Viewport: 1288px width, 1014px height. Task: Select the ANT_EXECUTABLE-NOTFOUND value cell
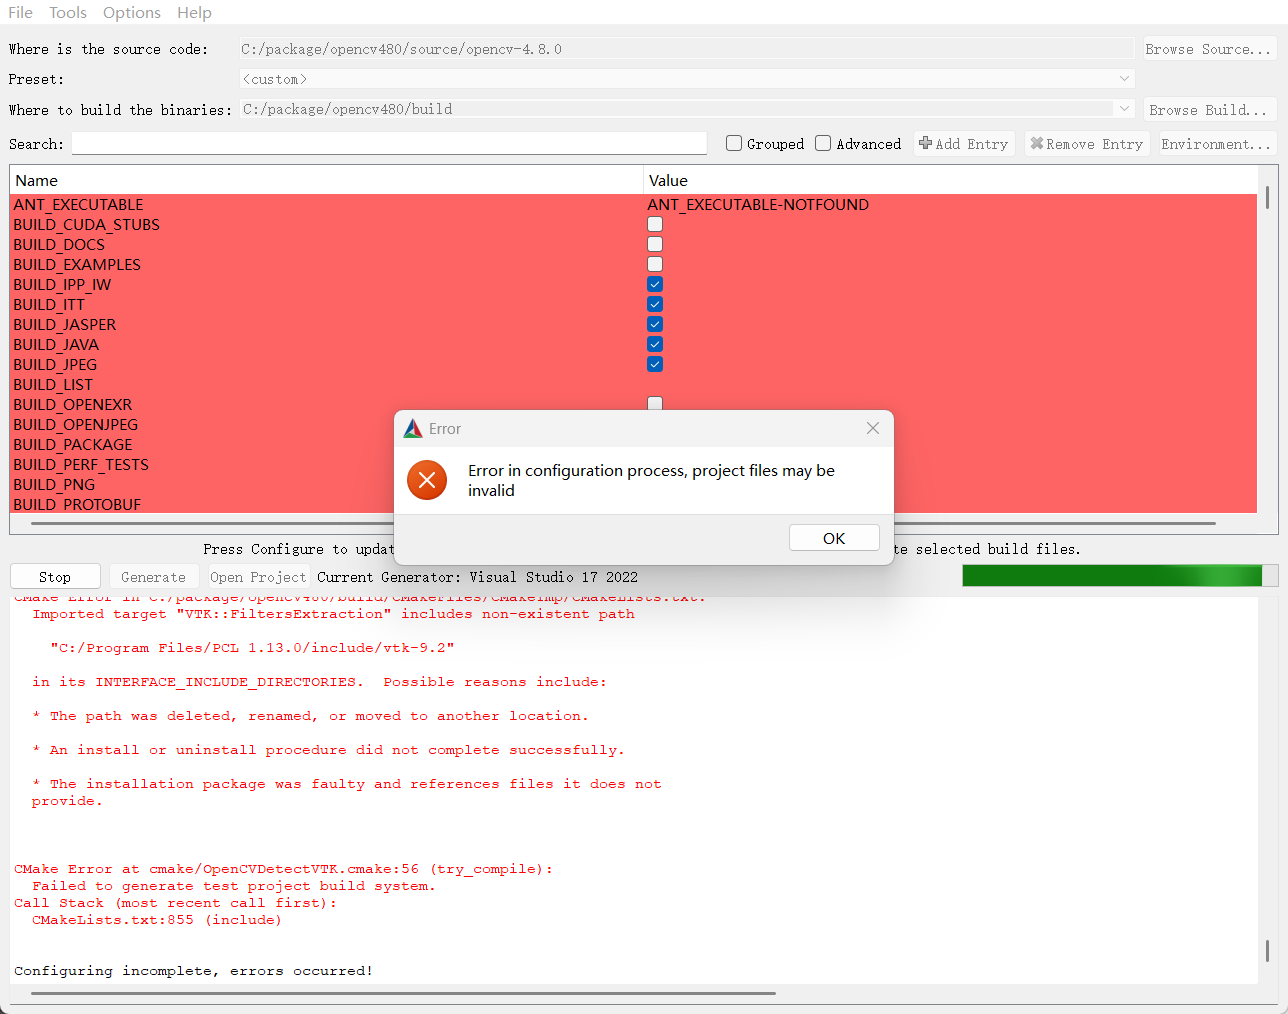pyautogui.click(x=758, y=204)
